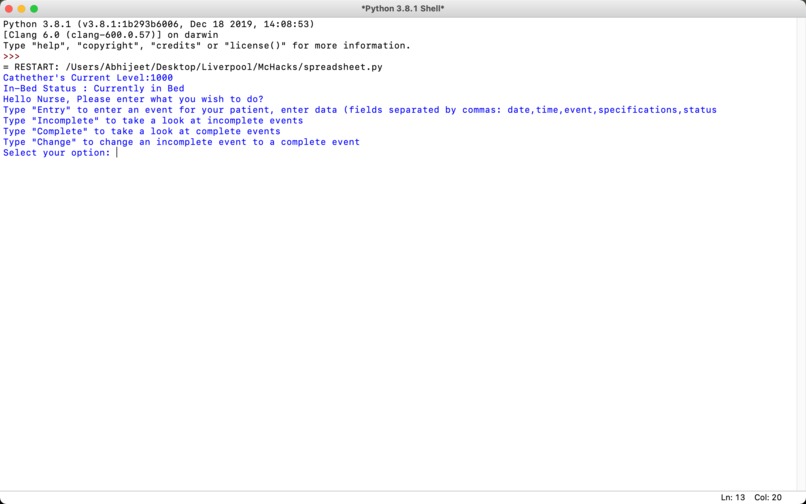Click the 'Type "Incomplete"' instruction line

pyautogui.click(x=153, y=121)
